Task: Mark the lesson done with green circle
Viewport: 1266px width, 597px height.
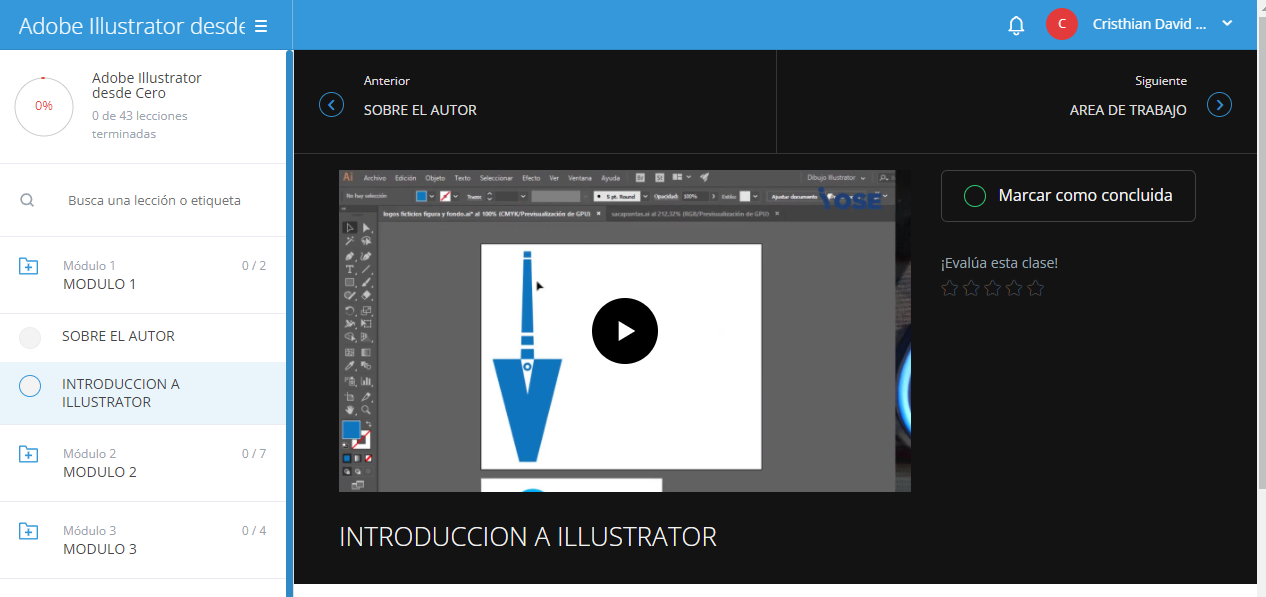Action: [x=974, y=196]
